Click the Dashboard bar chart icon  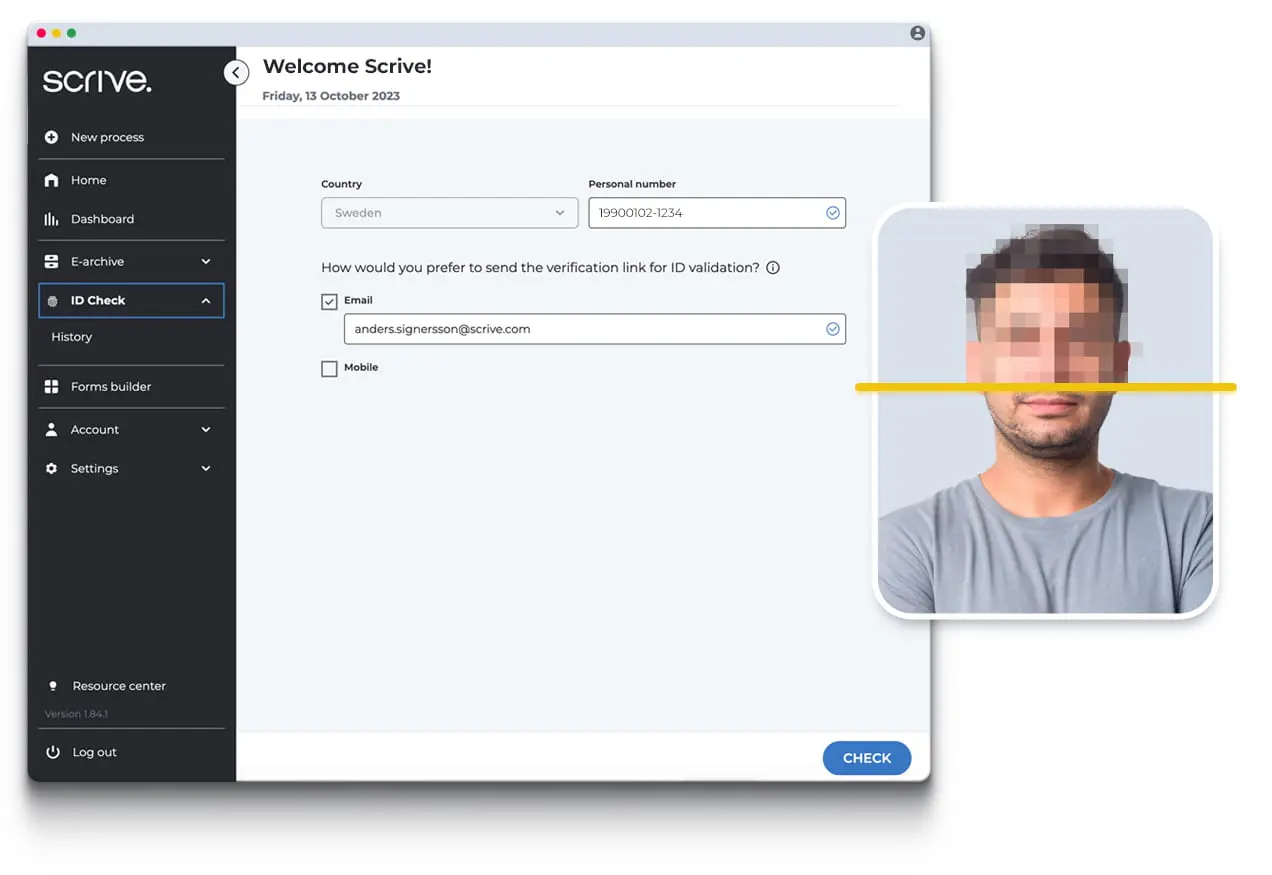(x=52, y=219)
